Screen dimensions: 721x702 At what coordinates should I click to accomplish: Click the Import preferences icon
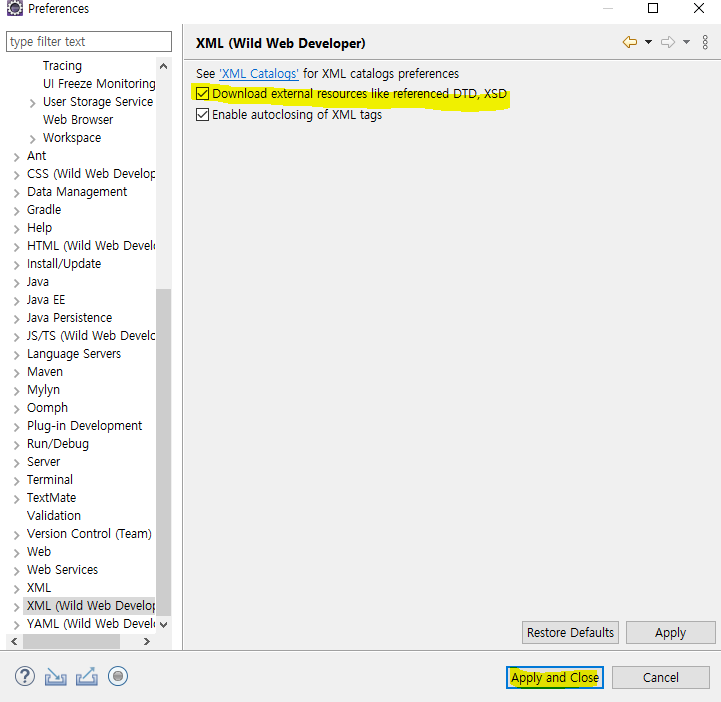pyautogui.click(x=56, y=677)
